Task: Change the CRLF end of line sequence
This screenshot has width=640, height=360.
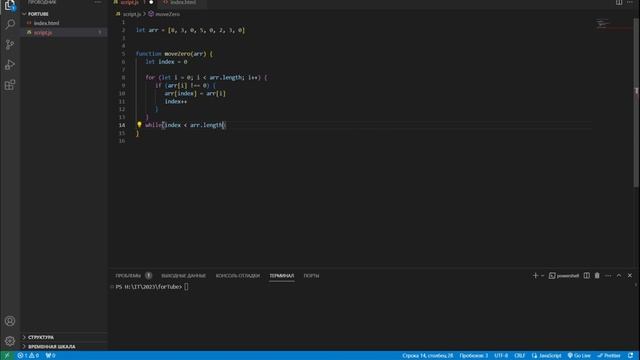Action: pyautogui.click(x=519, y=356)
